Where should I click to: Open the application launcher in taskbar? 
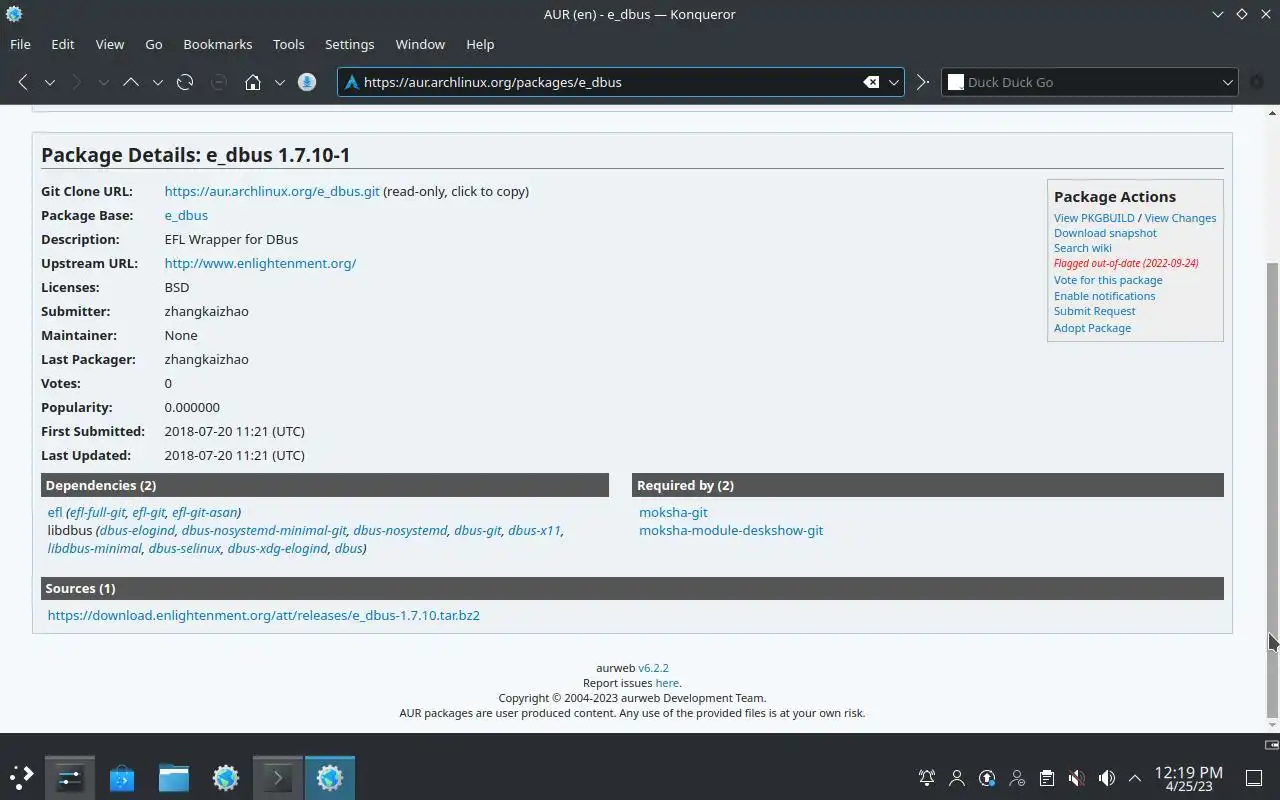pos(21,777)
